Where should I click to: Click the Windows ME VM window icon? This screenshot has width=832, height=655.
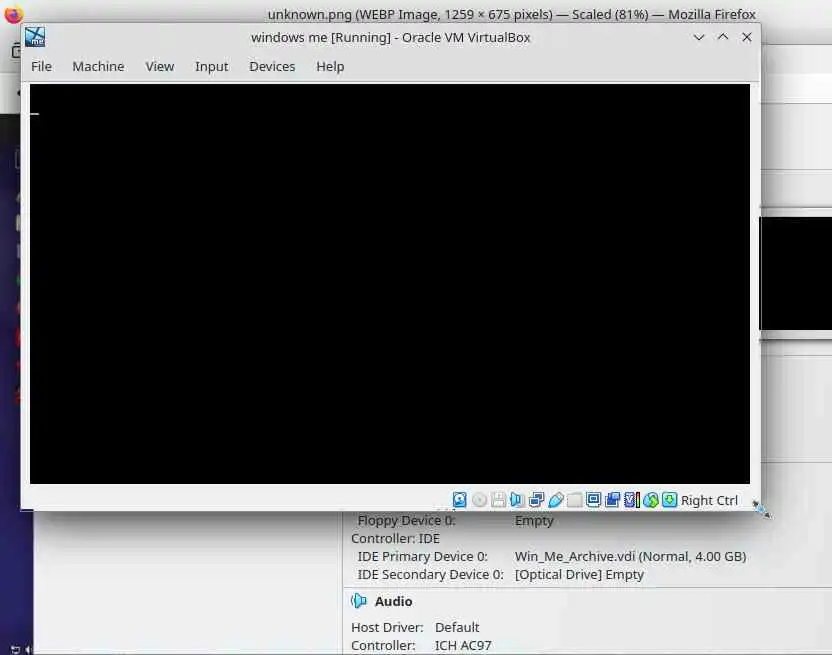[x=35, y=37]
